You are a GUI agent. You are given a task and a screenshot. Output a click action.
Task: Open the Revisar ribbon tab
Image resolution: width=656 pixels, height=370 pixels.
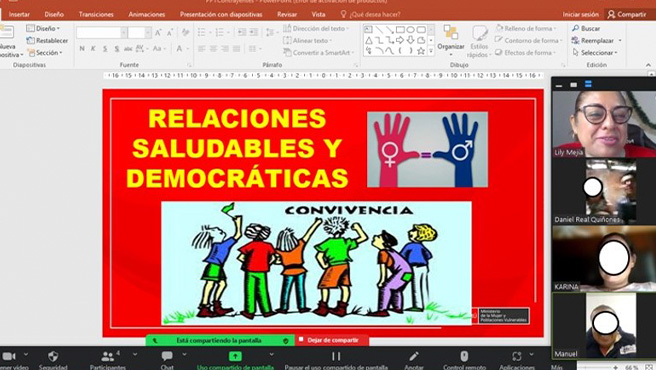coord(287,14)
